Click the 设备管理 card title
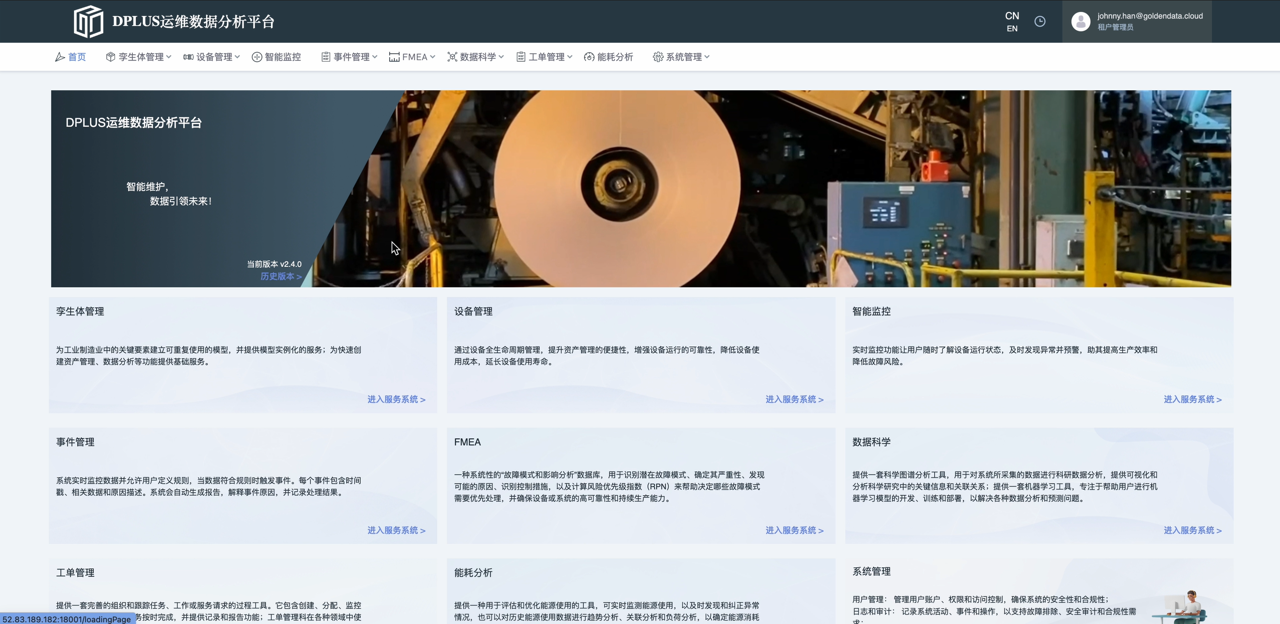The width and height of the screenshot is (1280, 624). coord(473,312)
